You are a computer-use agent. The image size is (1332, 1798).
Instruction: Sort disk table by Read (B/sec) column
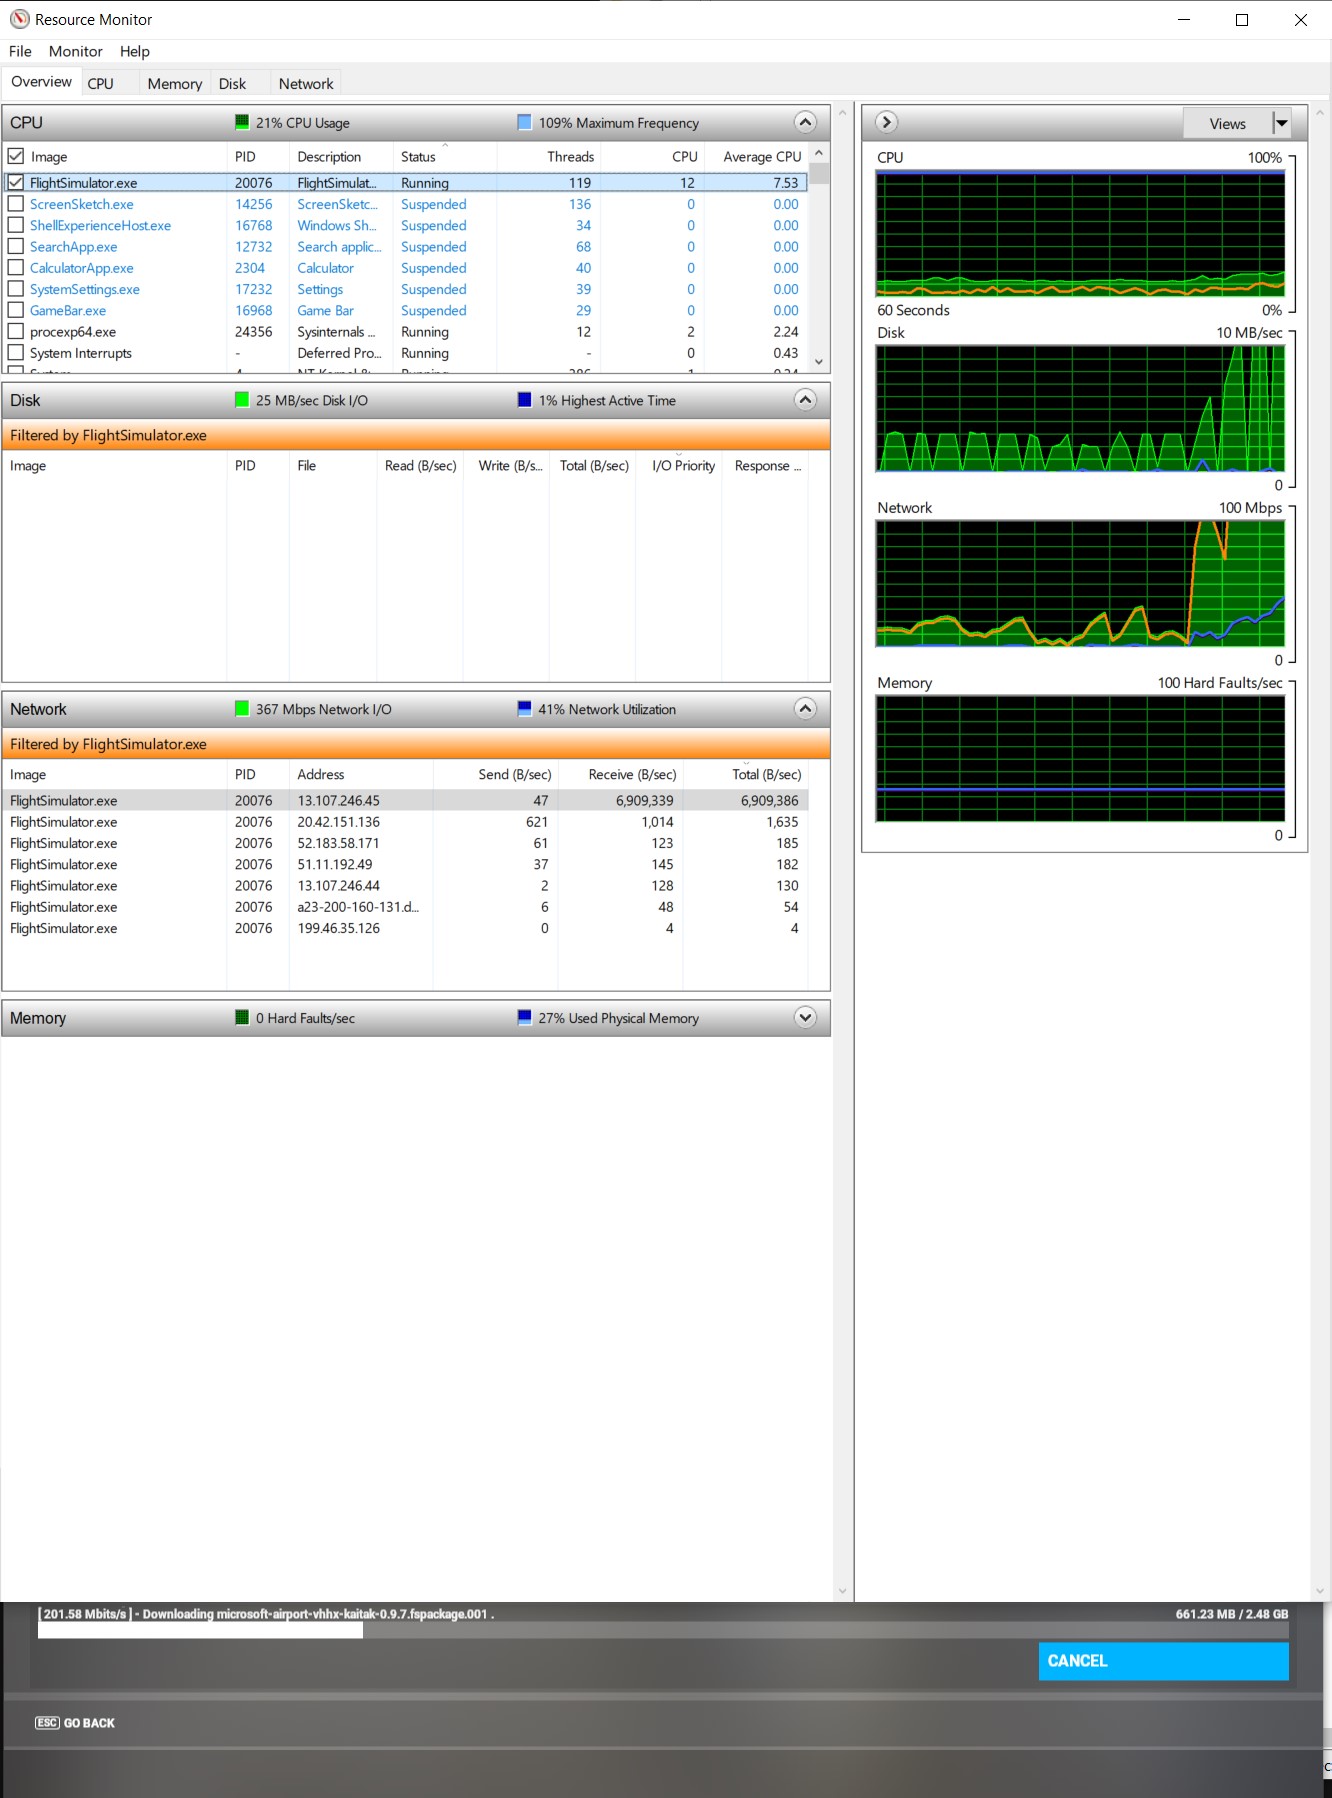click(420, 465)
